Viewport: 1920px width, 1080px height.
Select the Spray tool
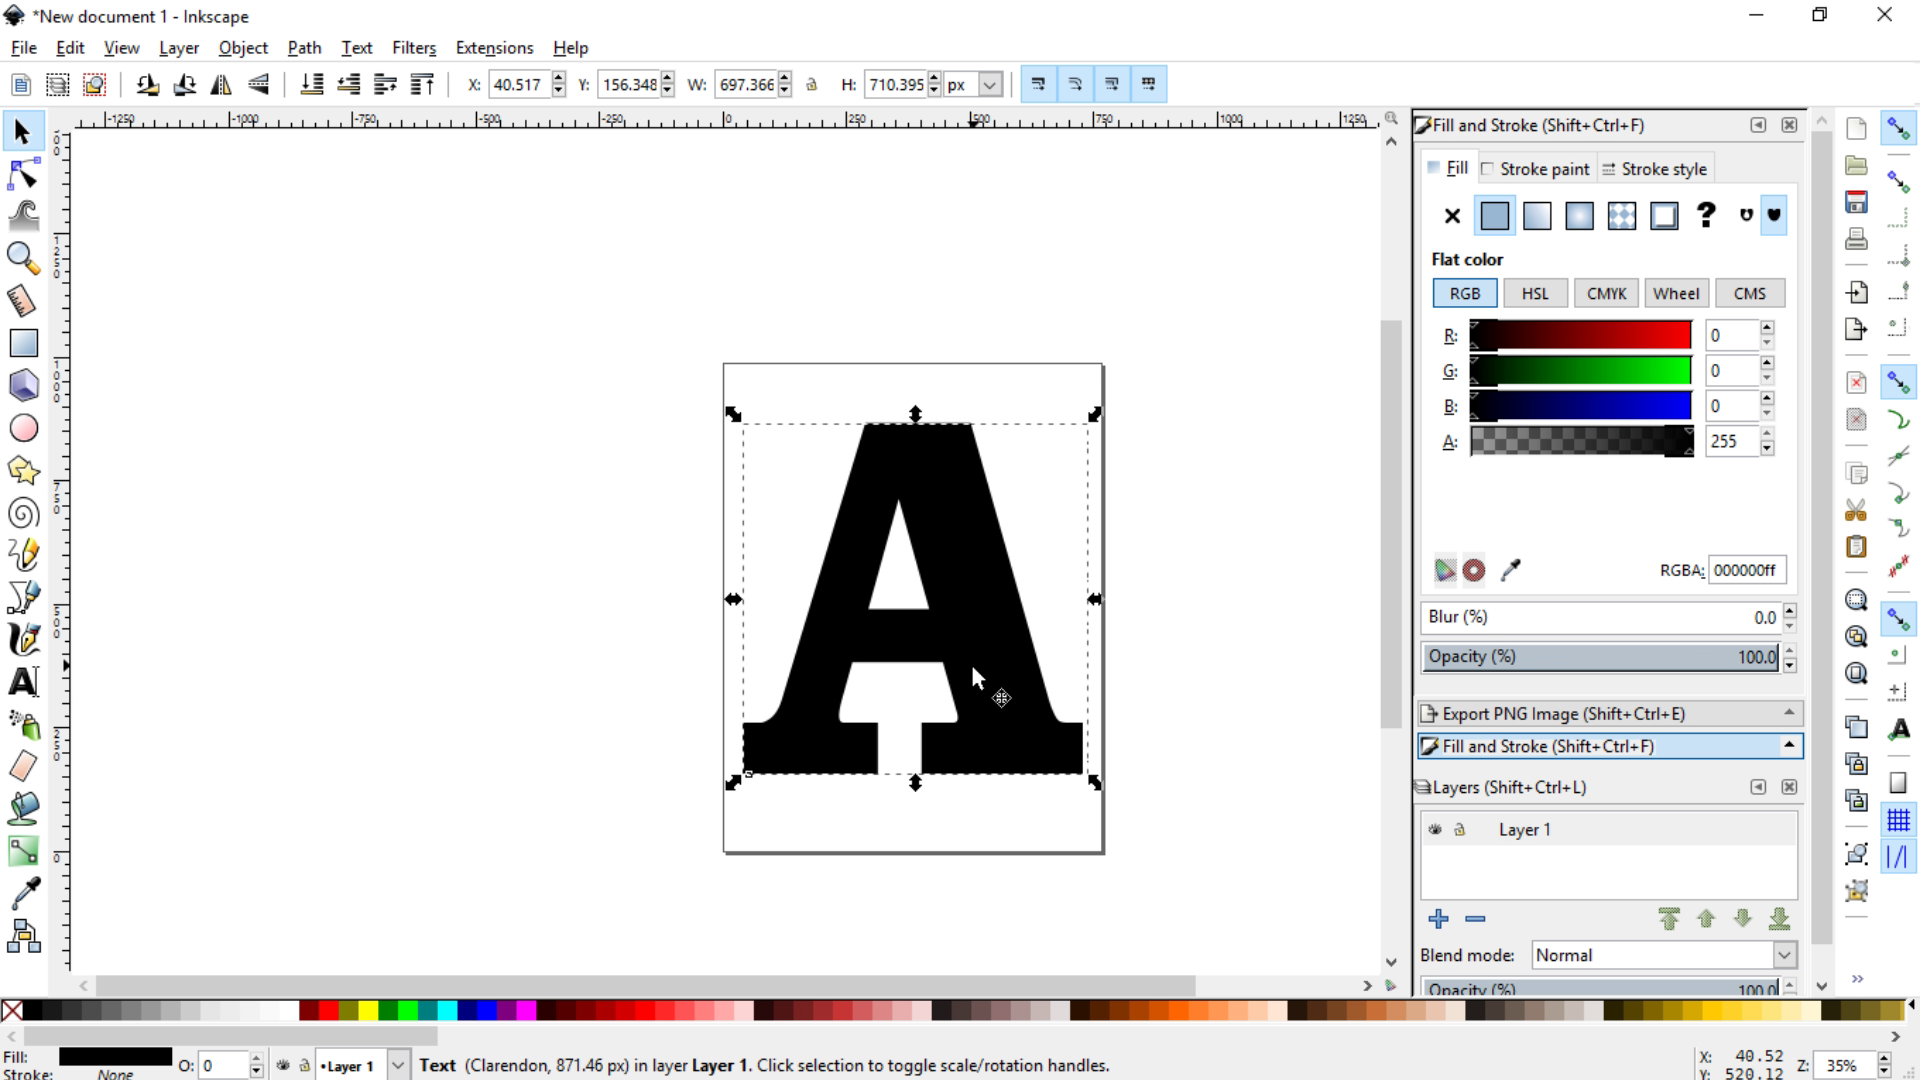(x=22, y=724)
